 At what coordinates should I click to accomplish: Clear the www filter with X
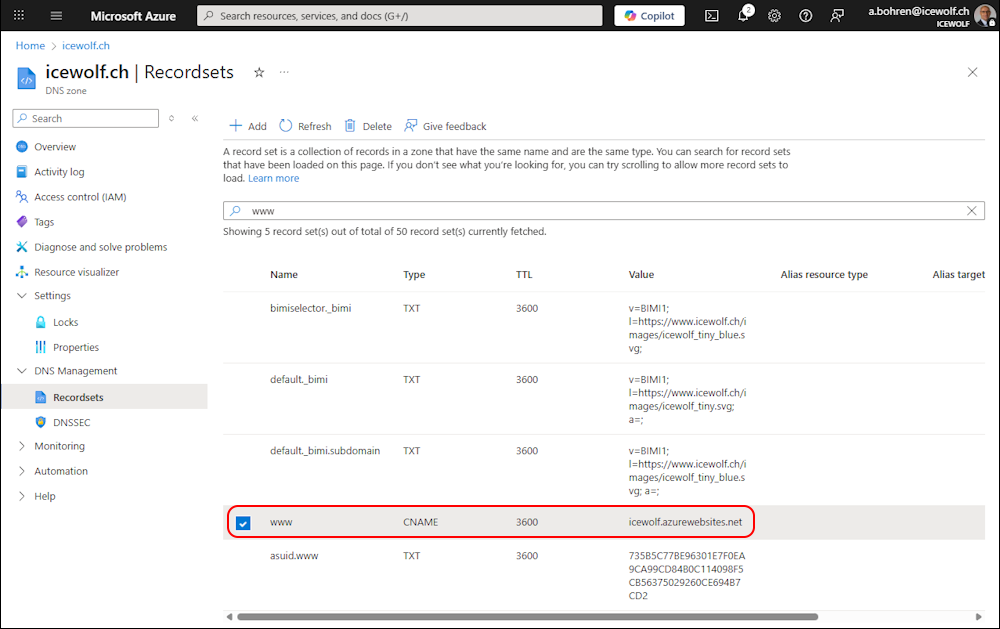972,211
